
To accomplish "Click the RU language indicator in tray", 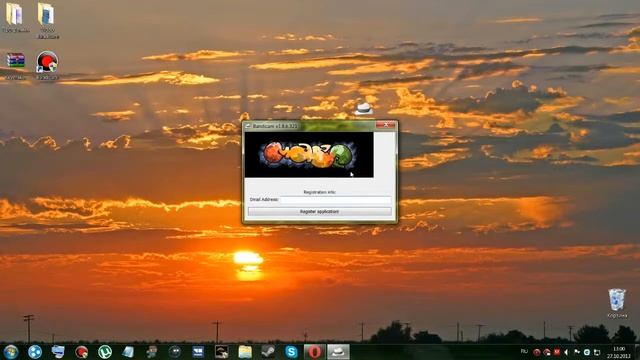I will 524,351.
